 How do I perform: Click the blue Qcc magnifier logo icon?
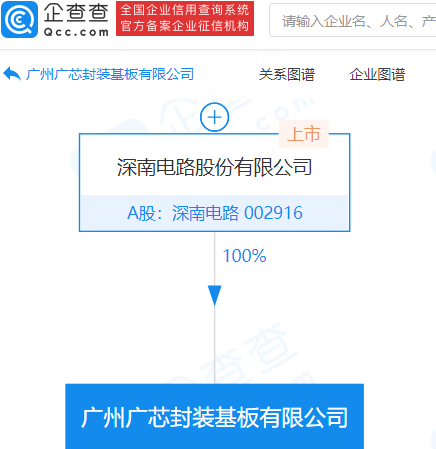19,19
